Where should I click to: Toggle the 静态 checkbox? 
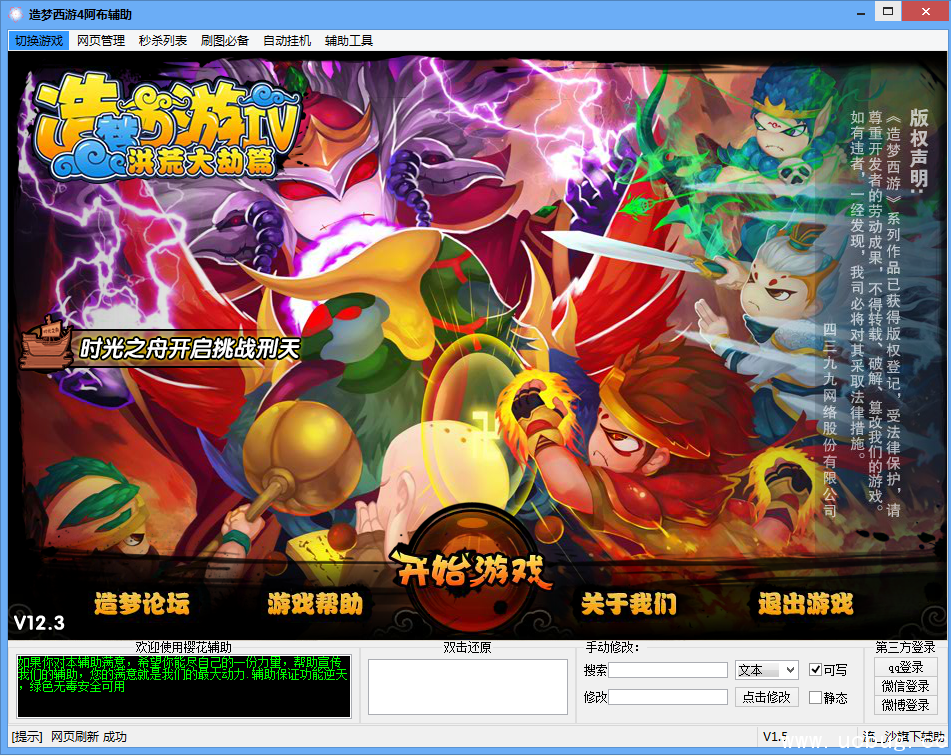click(815, 698)
